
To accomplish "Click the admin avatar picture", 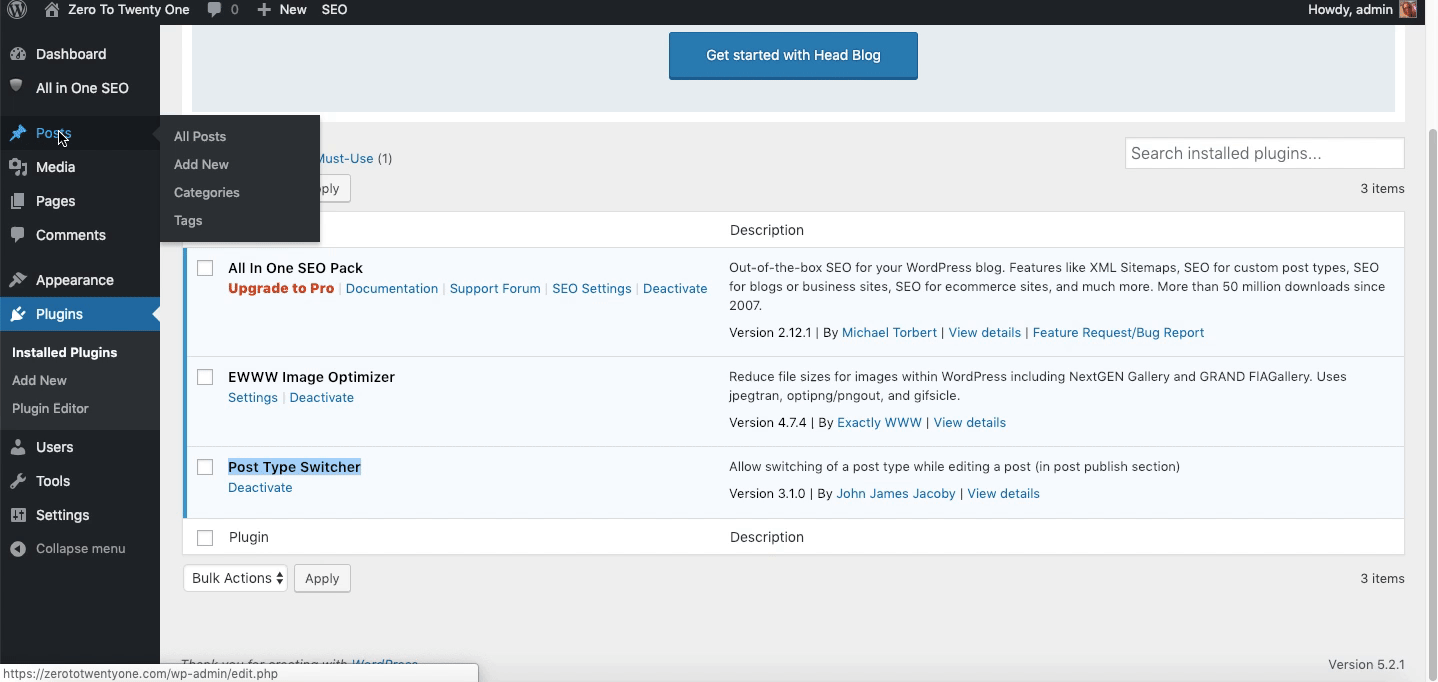I will click(1408, 10).
